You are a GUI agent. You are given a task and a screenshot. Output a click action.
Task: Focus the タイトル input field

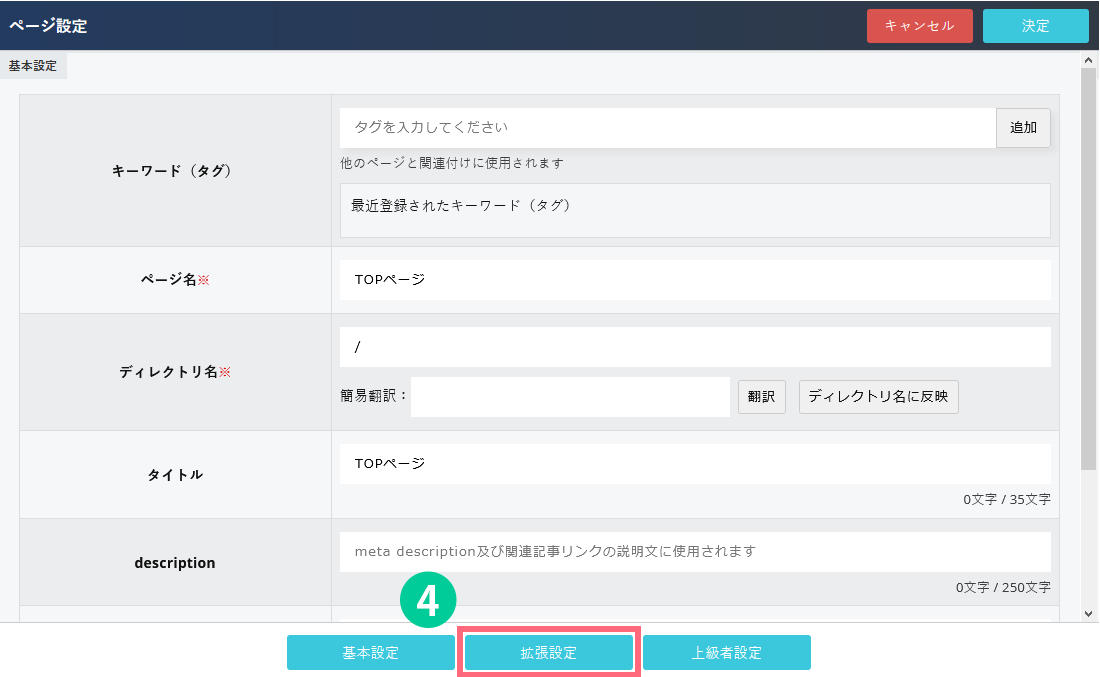point(695,464)
